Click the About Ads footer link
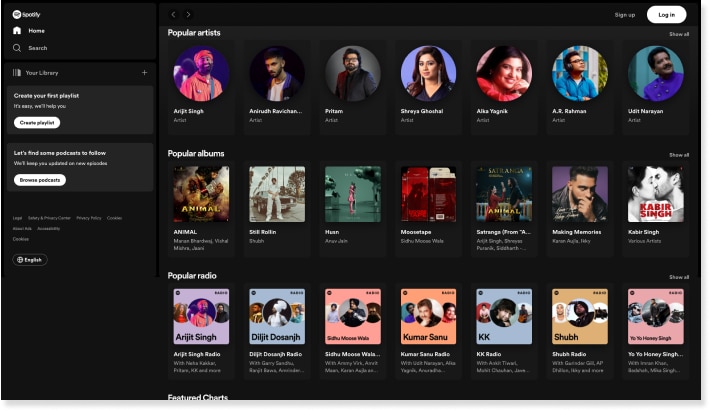The height and width of the screenshot is (411, 710). [x=22, y=229]
